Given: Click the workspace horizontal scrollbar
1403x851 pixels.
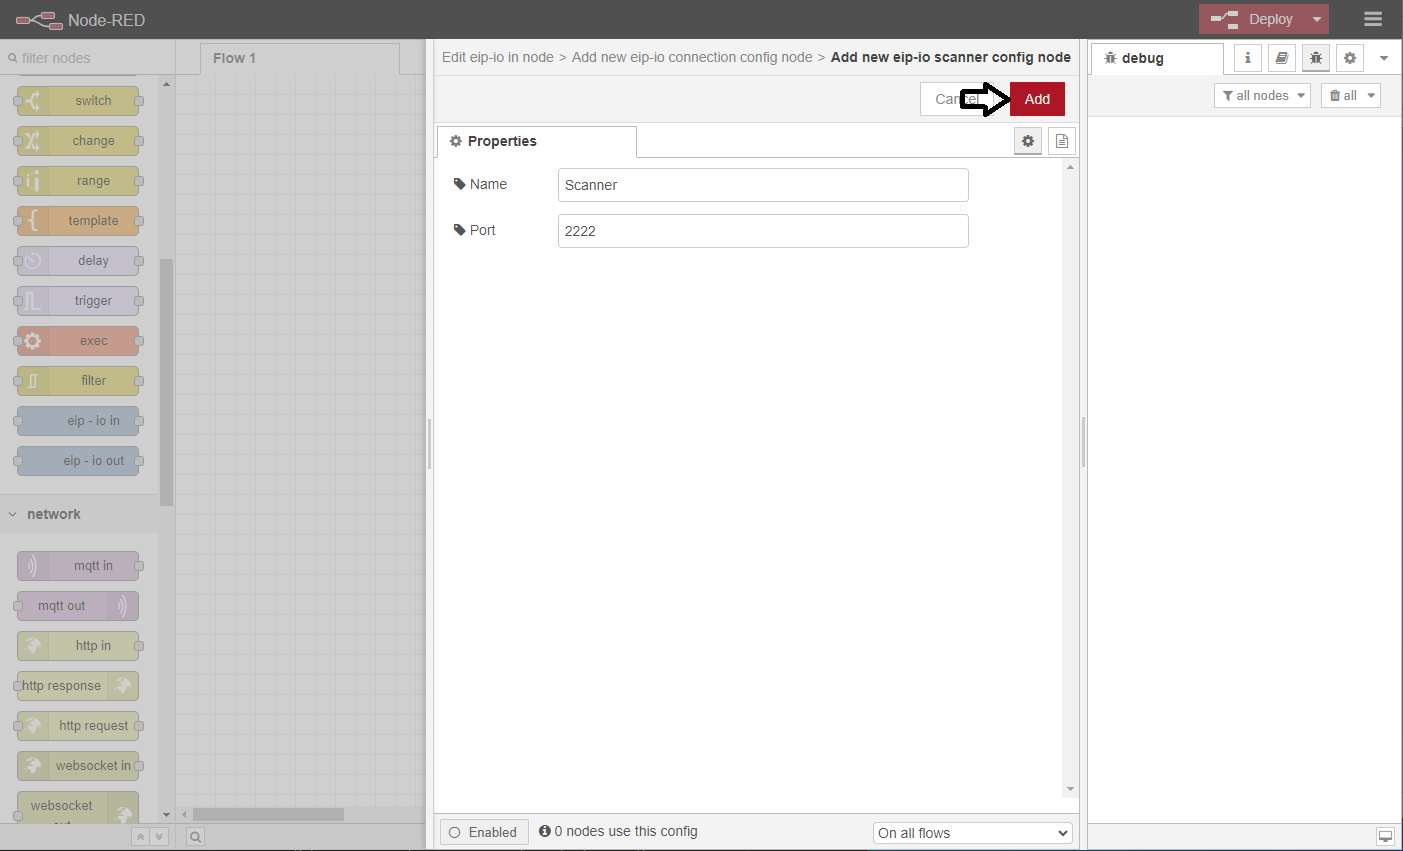Looking at the screenshot, I should click(x=268, y=814).
